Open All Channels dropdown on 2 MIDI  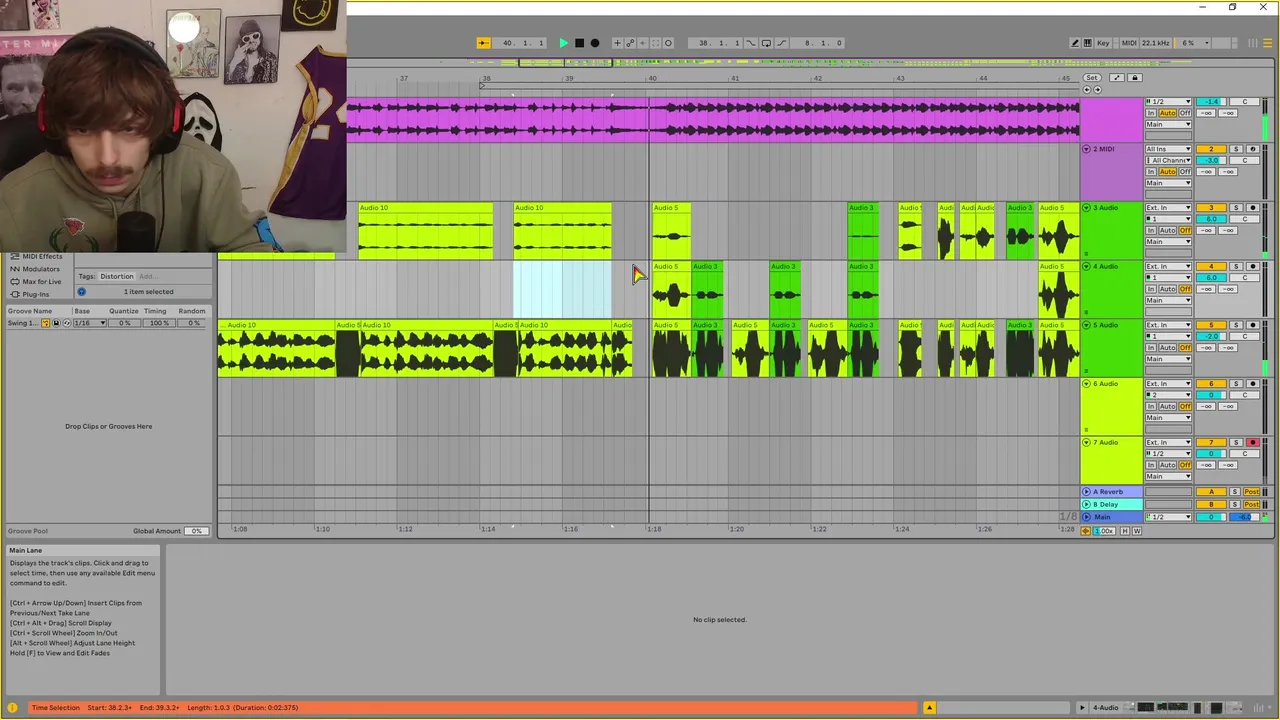tap(1168, 160)
